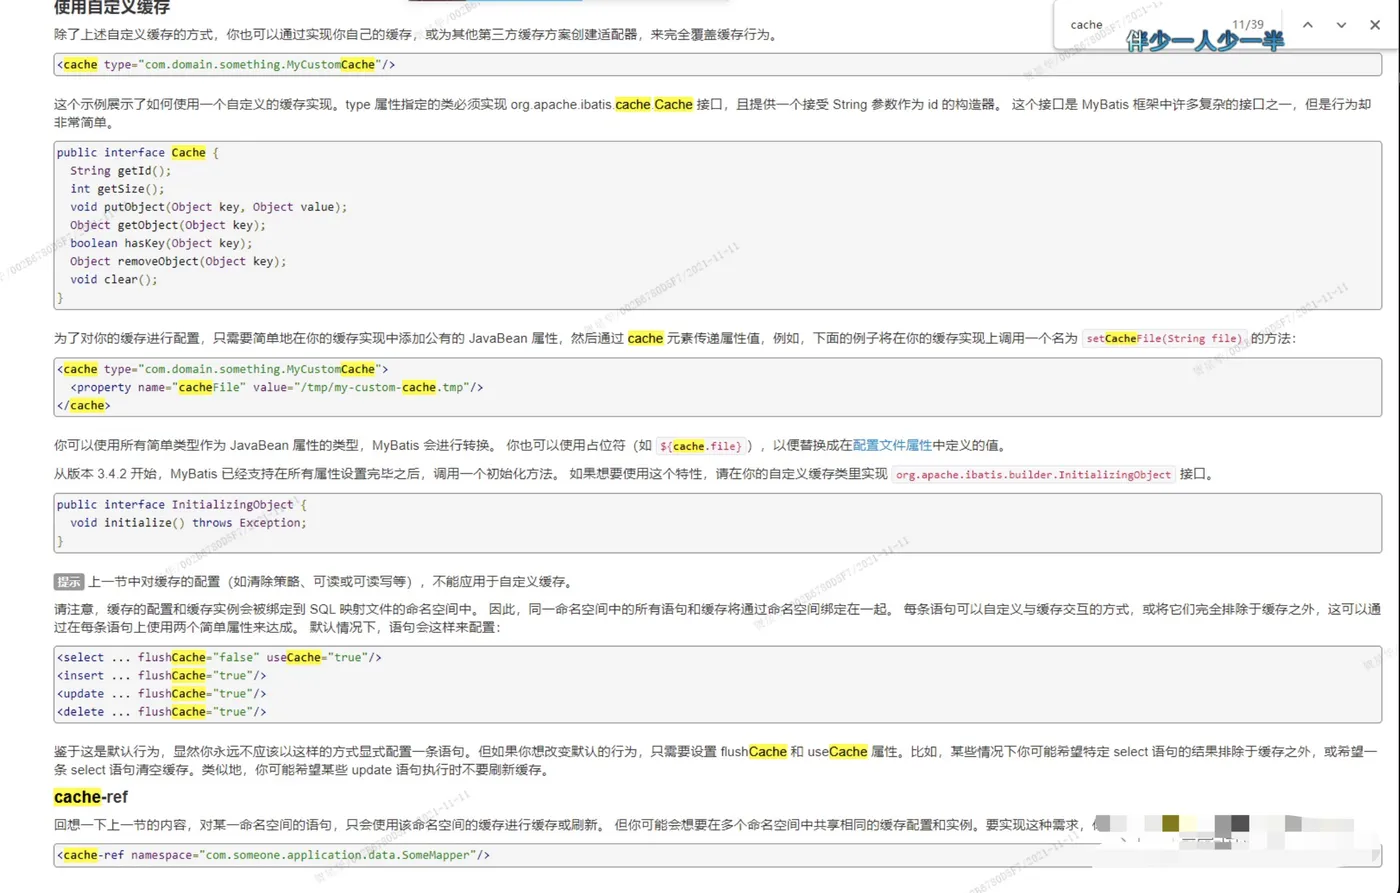1400x893 pixels.
Task: Click the code line "boolean hasKey(Object key);"
Action: [161, 243]
